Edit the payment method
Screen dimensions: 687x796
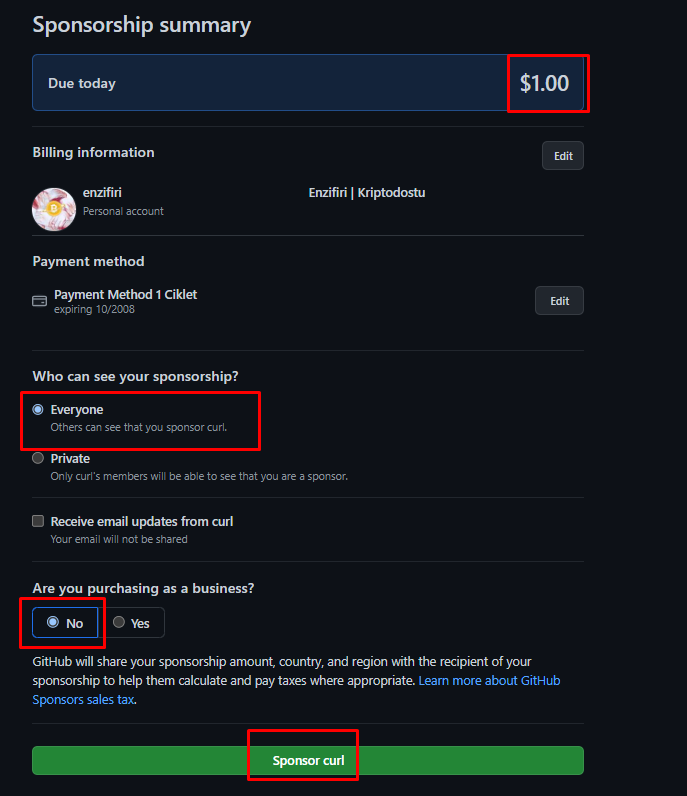pyautogui.click(x=559, y=301)
